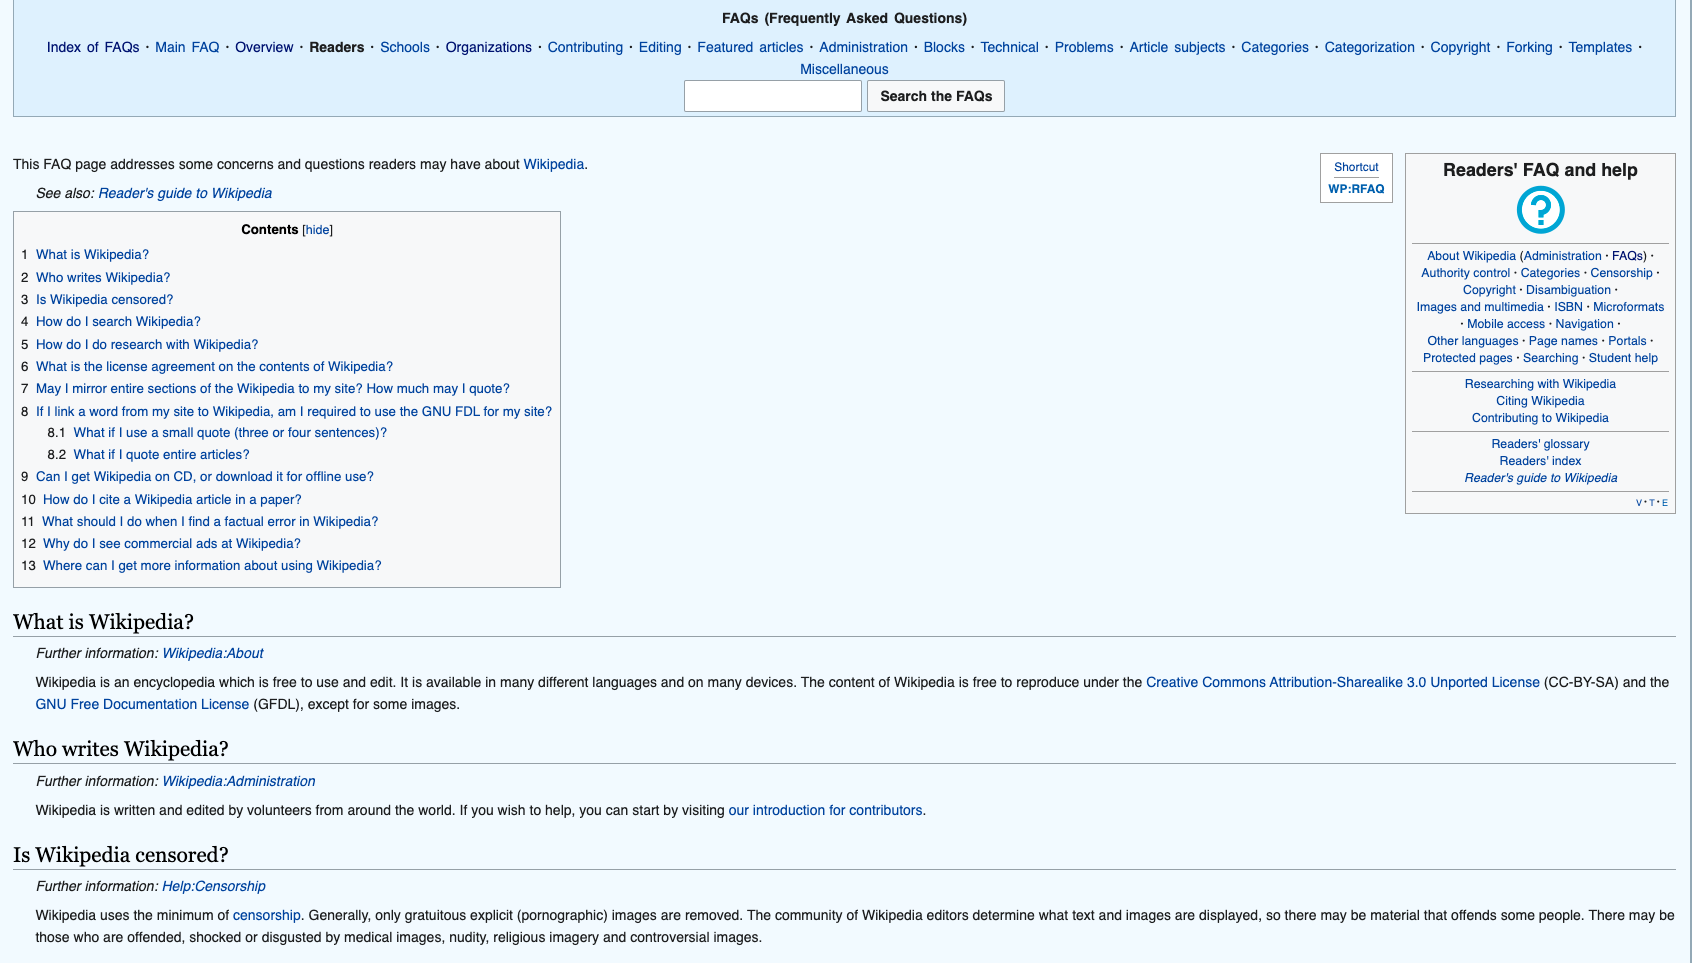1698x963 pixels.
Task: Open Microformats sidebar link
Action: [1628, 307]
